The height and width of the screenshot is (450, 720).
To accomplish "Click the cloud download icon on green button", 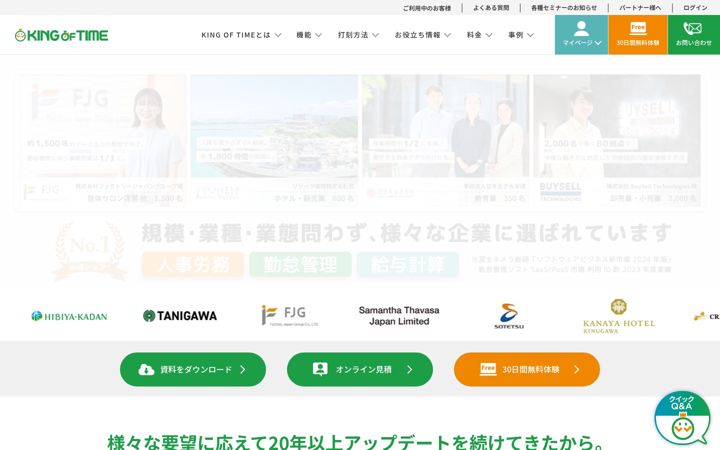I will (x=146, y=370).
